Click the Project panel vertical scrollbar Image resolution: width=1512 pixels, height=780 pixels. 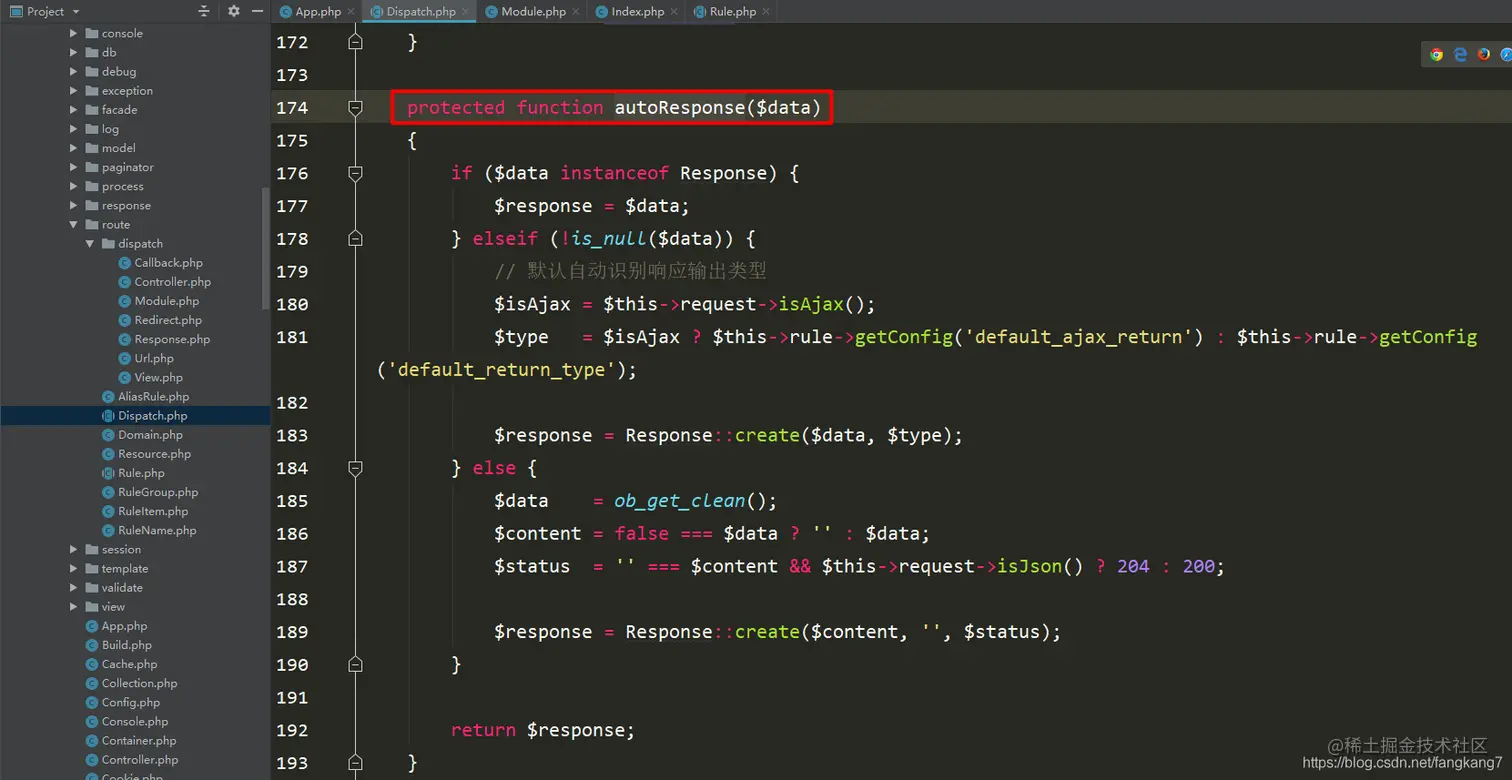pos(265,248)
